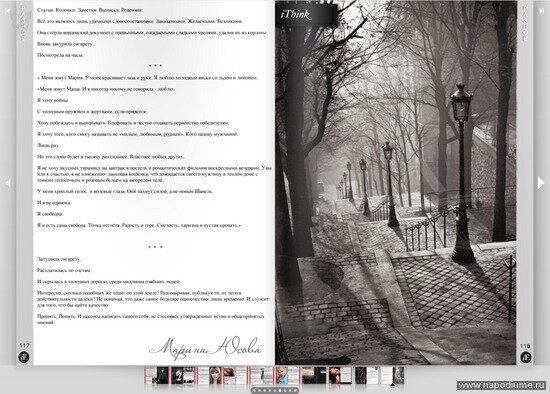Click the staircase photo on page 118
550x394 pixels.
pos(396,182)
